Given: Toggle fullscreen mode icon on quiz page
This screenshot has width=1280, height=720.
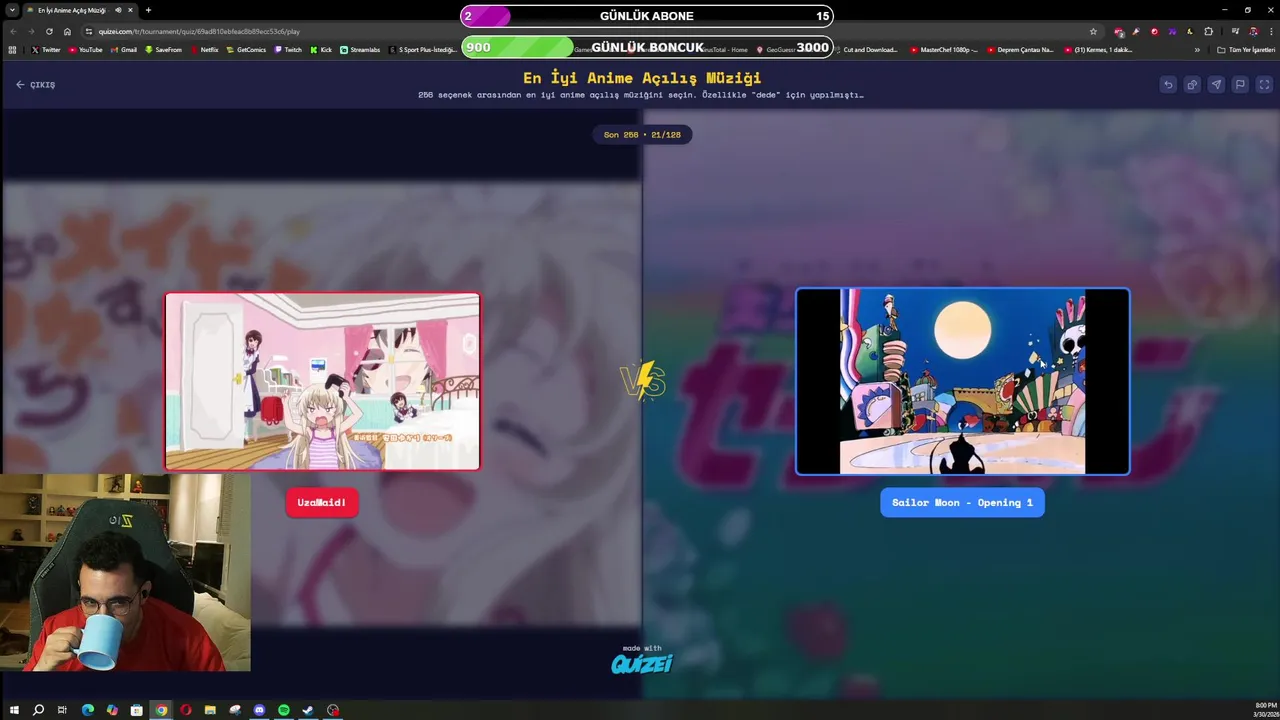Looking at the screenshot, I should tap(1264, 85).
